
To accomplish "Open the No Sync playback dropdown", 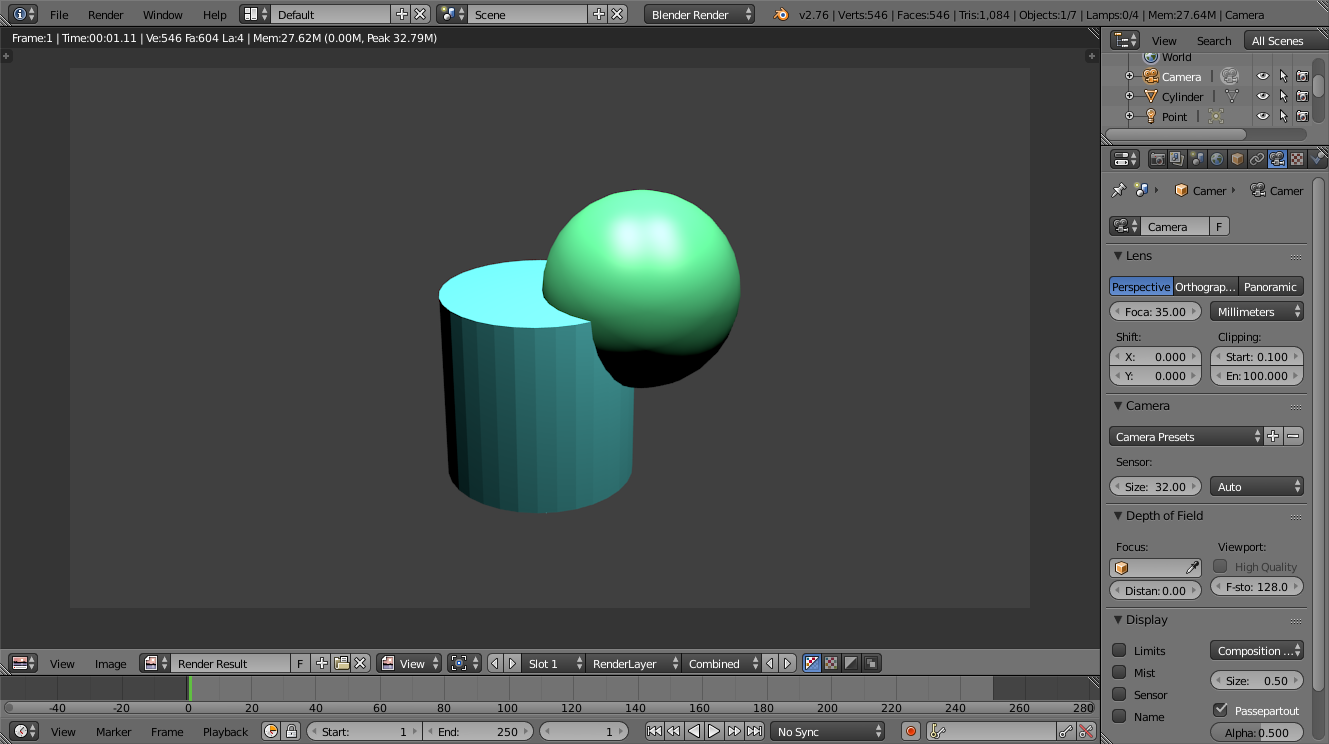I will pos(827,731).
